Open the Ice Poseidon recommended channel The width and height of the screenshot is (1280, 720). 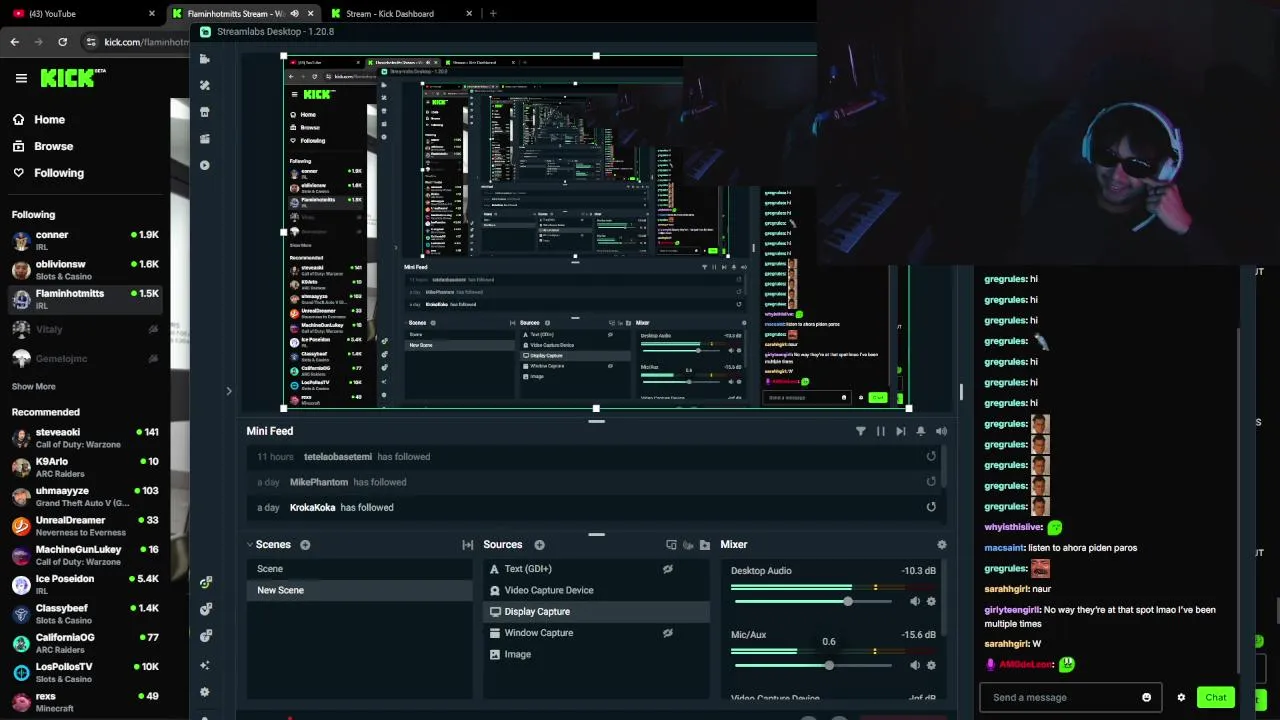point(86,584)
